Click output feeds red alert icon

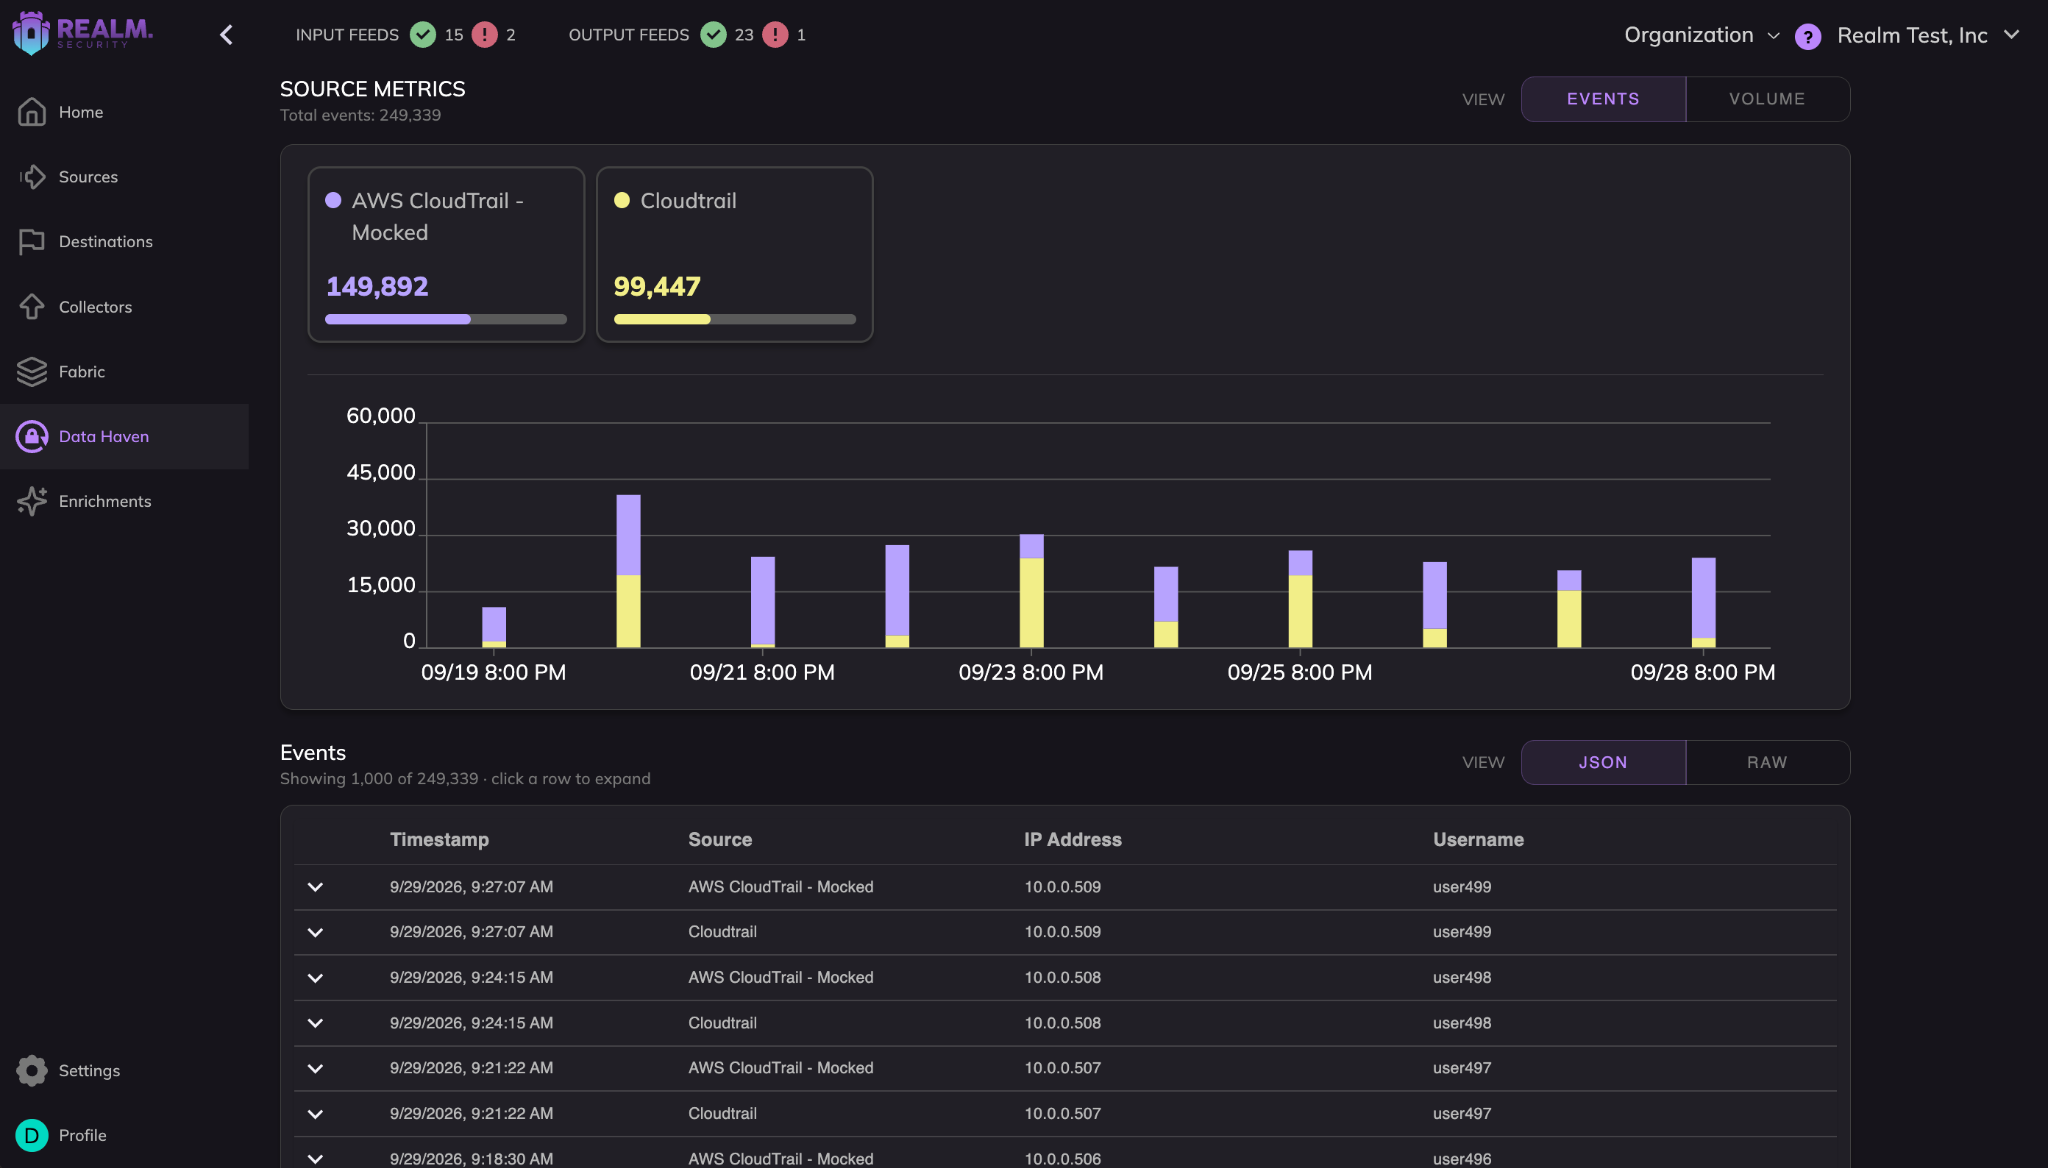pyautogui.click(x=775, y=35)
